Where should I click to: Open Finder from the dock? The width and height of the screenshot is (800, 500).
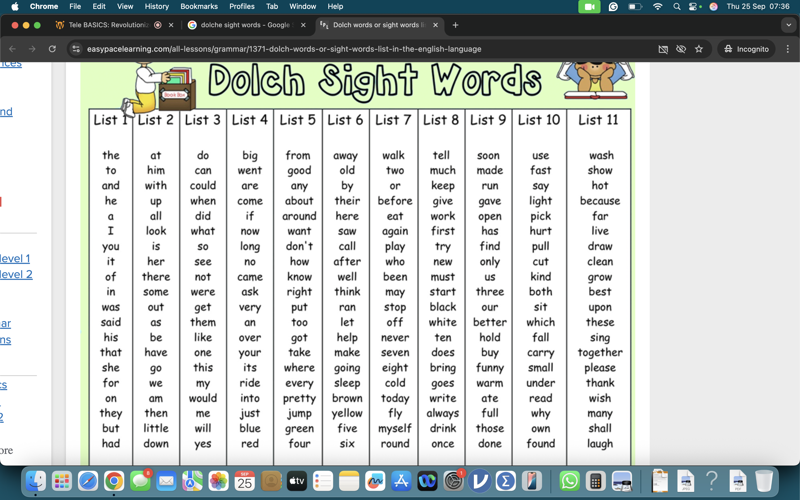coord(35,481)
